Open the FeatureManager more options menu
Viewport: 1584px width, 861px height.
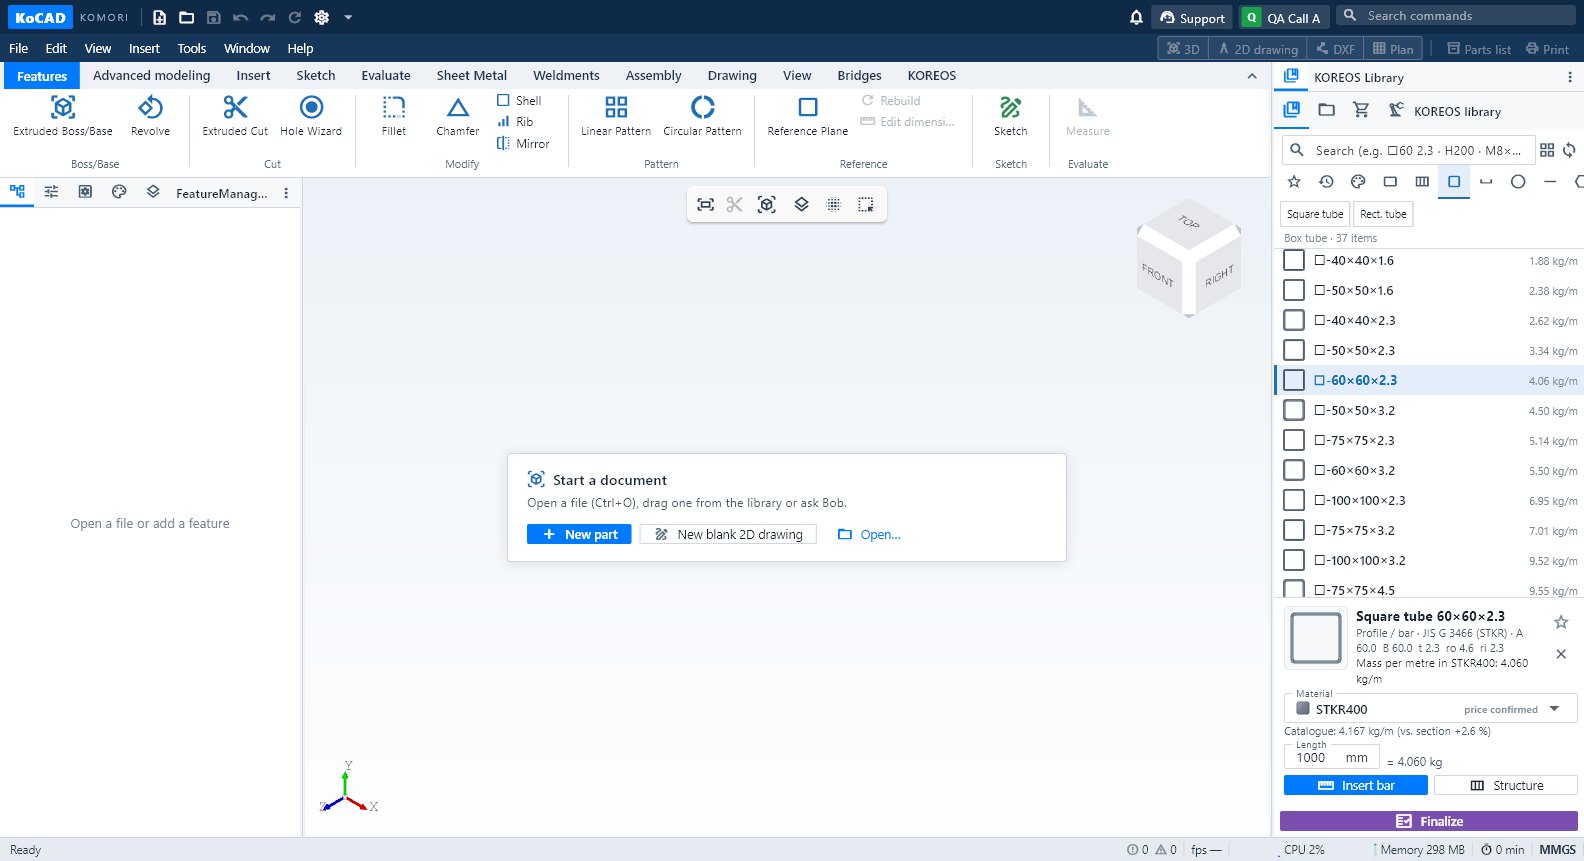286,193
